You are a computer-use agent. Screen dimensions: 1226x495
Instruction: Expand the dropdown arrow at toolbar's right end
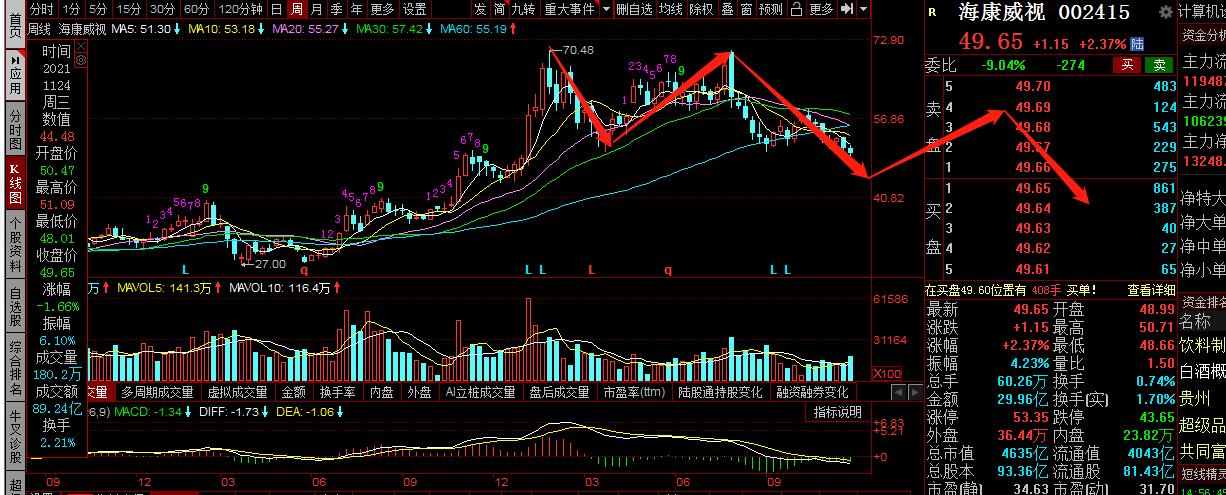(x=864, y=9)
